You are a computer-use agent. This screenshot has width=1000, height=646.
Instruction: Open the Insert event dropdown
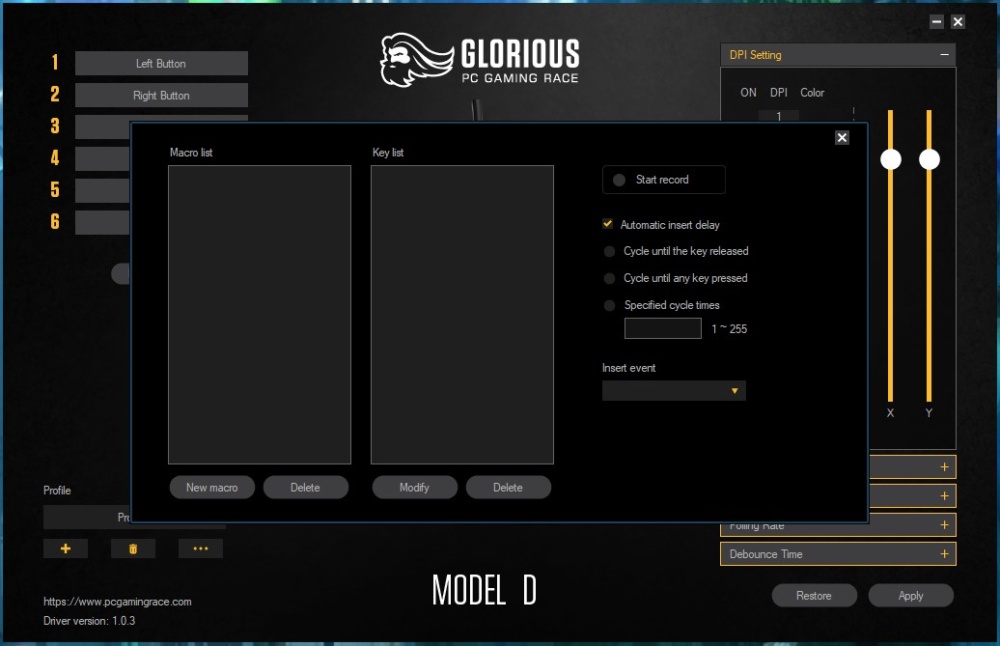(673, 390)
